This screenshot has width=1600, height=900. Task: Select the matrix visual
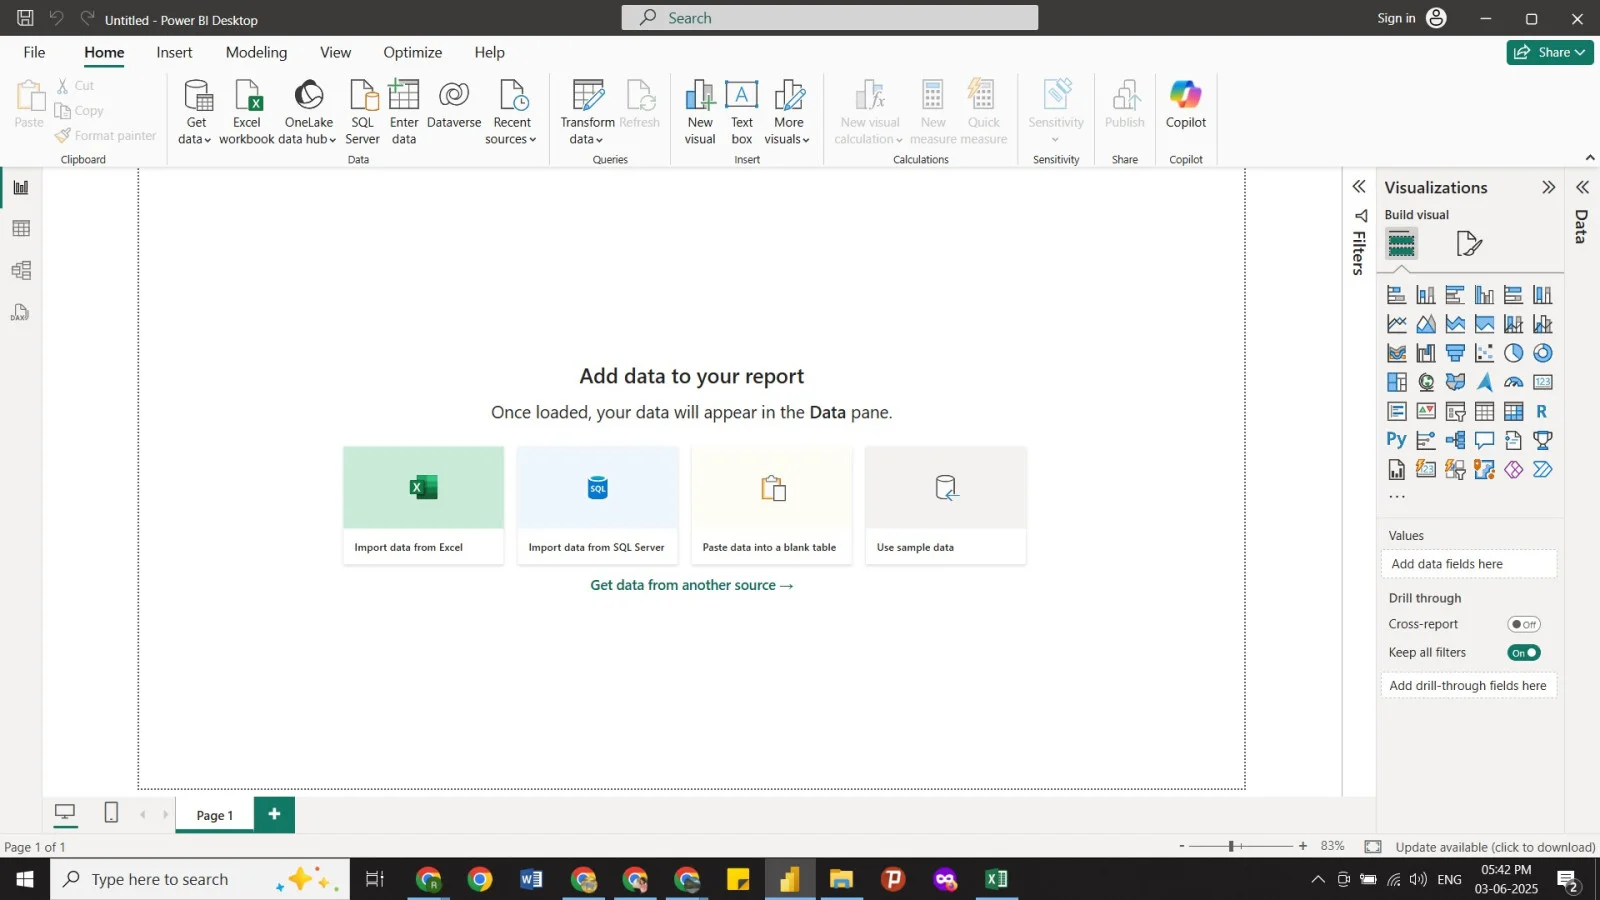1514,411
